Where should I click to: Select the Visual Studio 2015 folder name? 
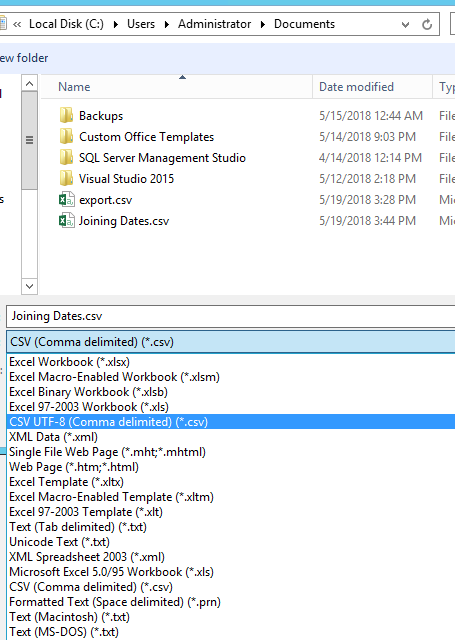pos(126,179)
